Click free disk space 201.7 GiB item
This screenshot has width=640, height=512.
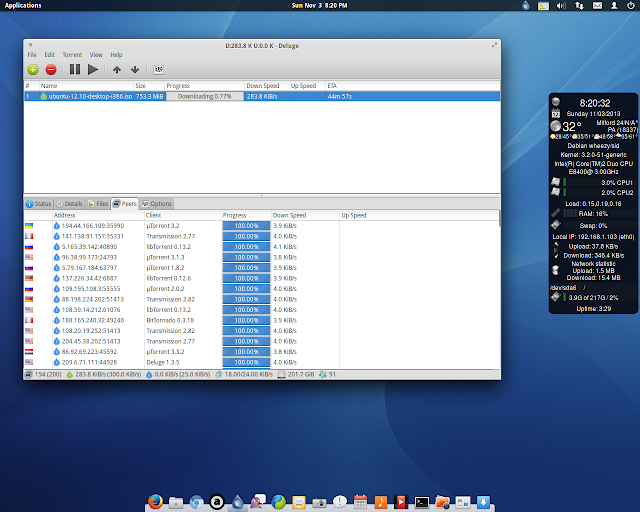click(x=296, y=374)
